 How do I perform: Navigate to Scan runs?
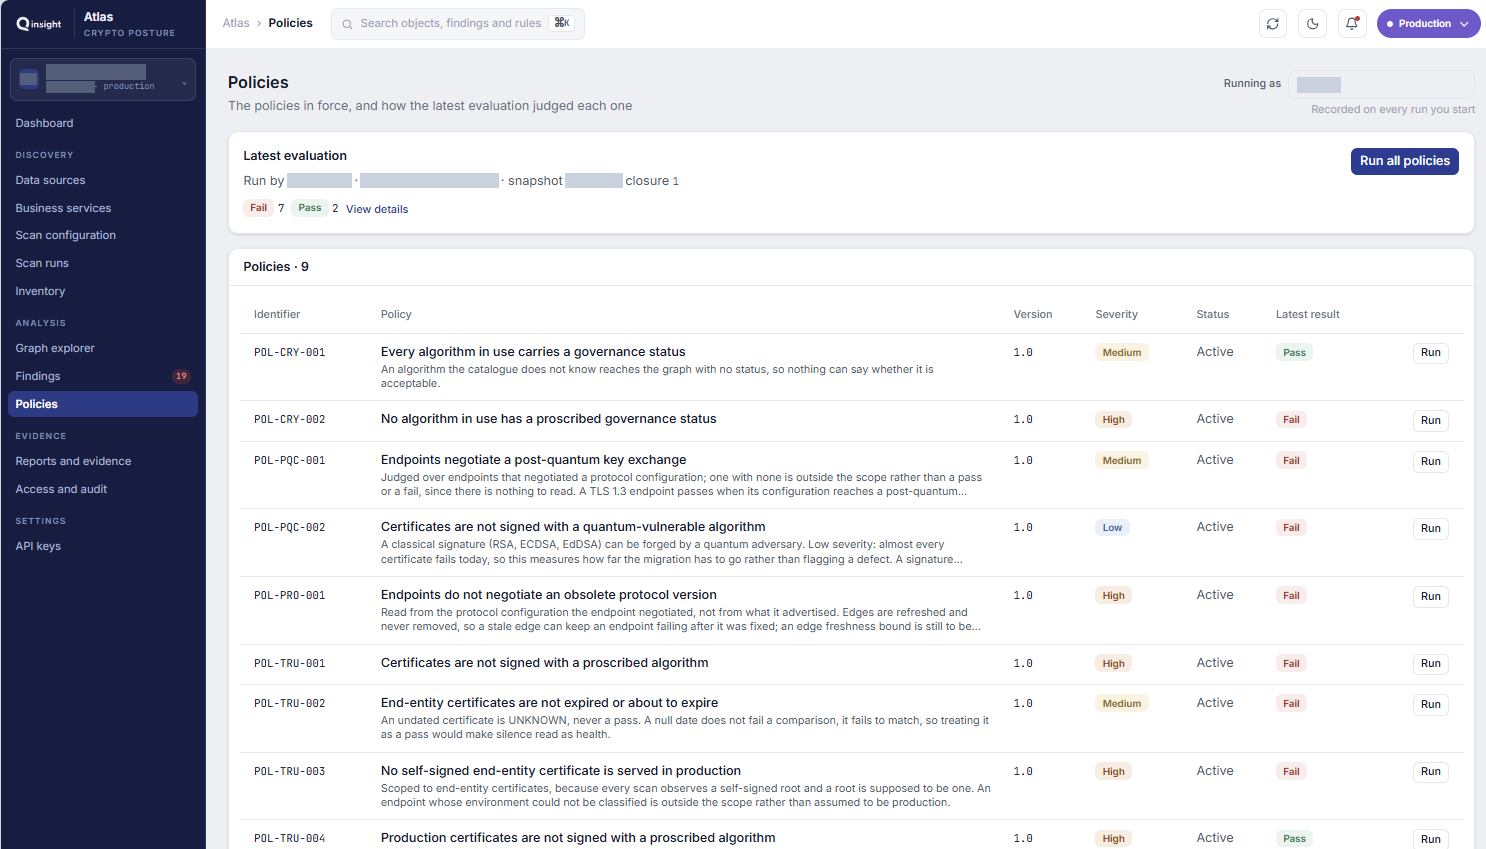(103, 263)
